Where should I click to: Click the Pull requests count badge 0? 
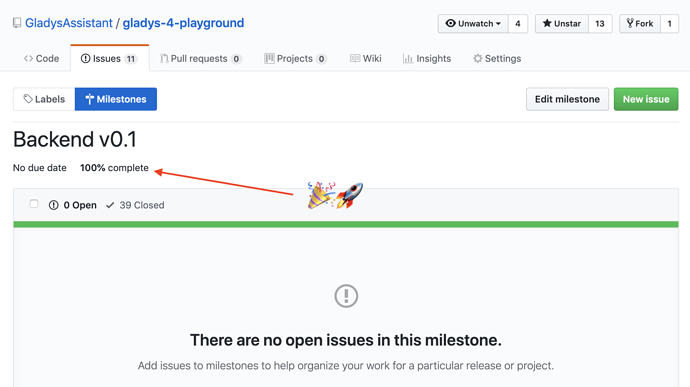coord(236,59)
